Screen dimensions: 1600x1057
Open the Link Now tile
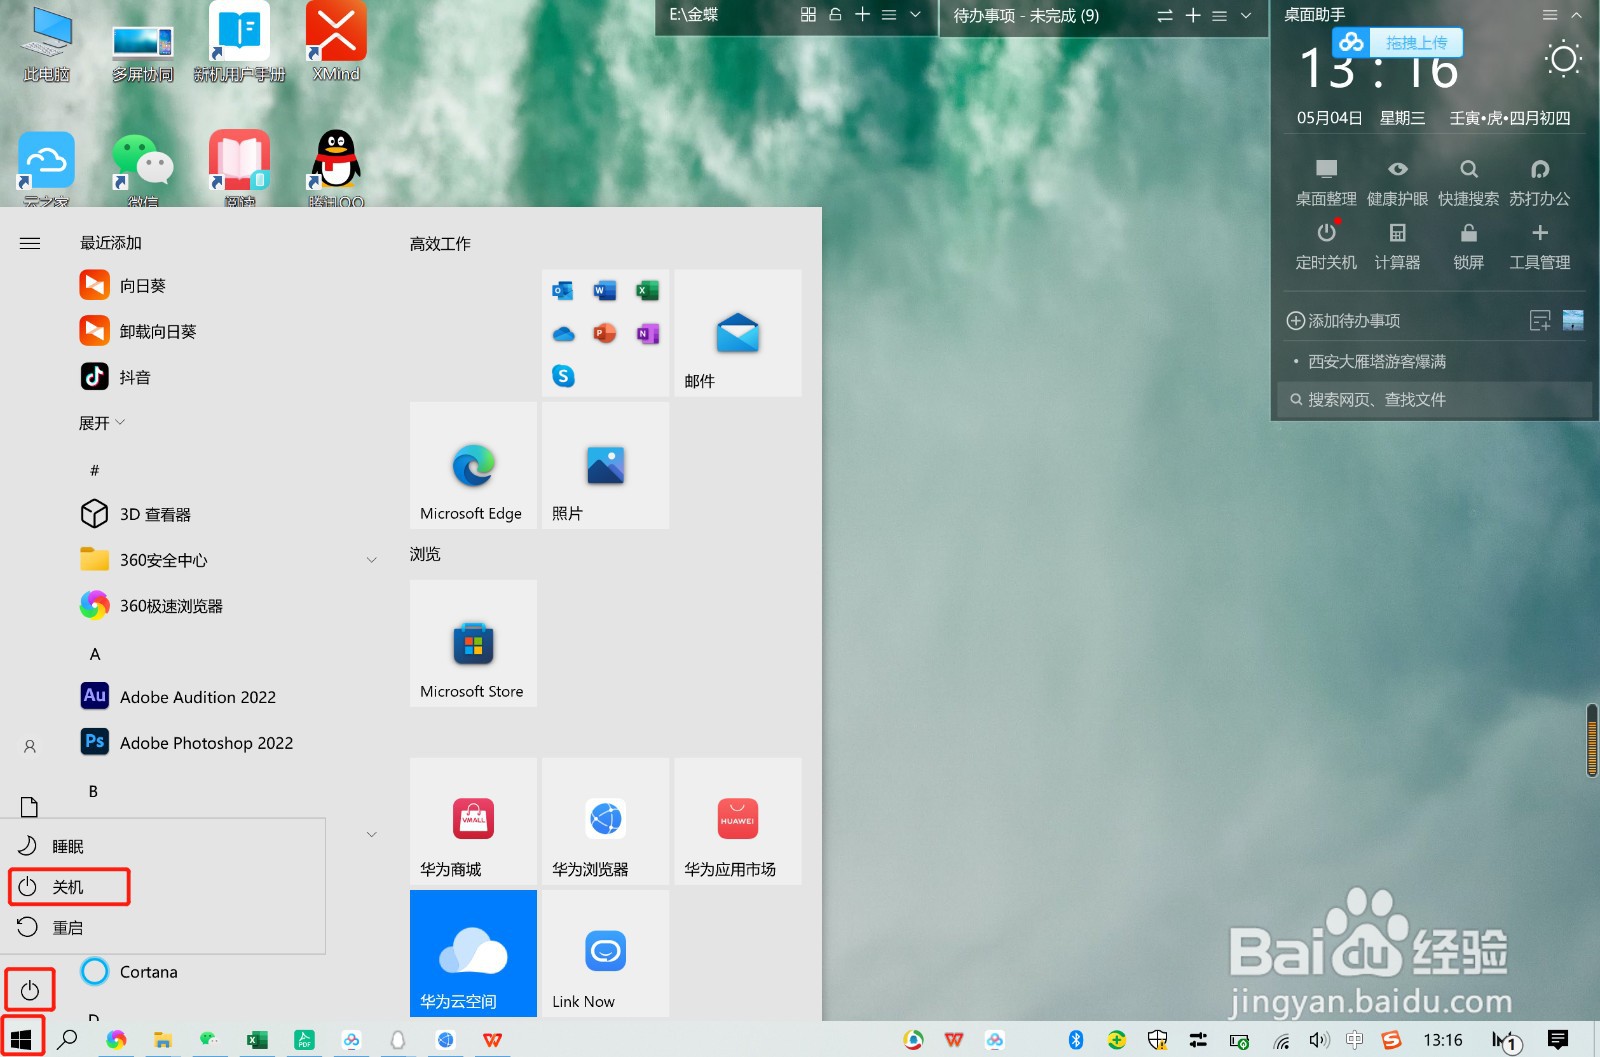pyautogui.click(x=605, y=953)
